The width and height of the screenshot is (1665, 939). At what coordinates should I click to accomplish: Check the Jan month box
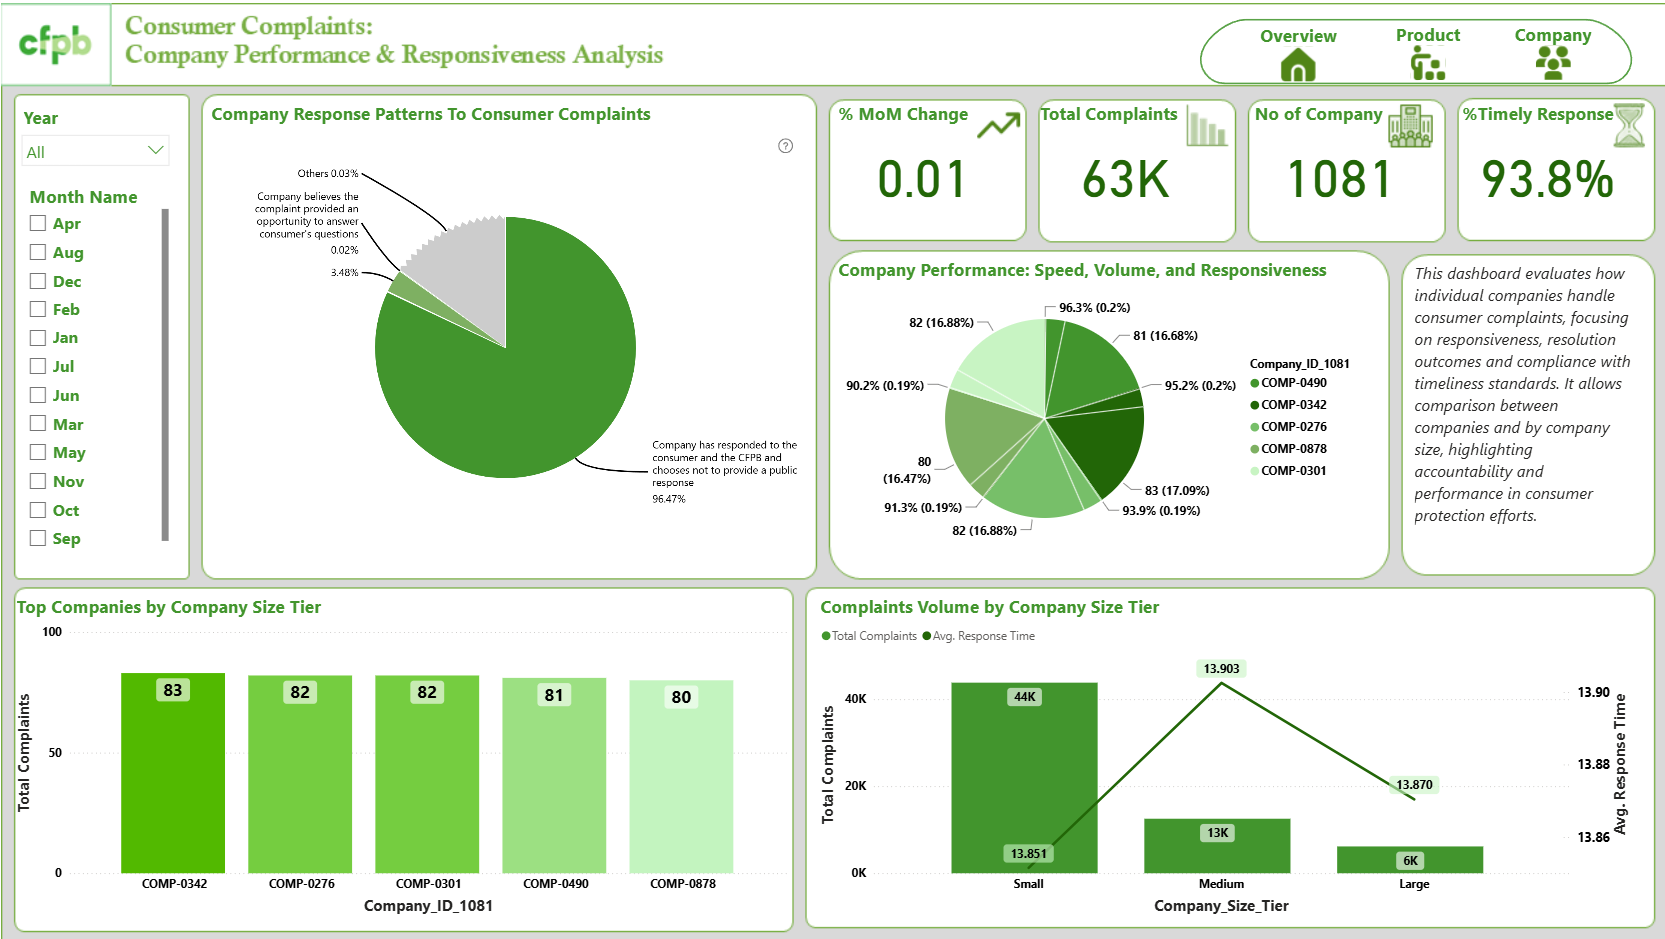(38, 338)
